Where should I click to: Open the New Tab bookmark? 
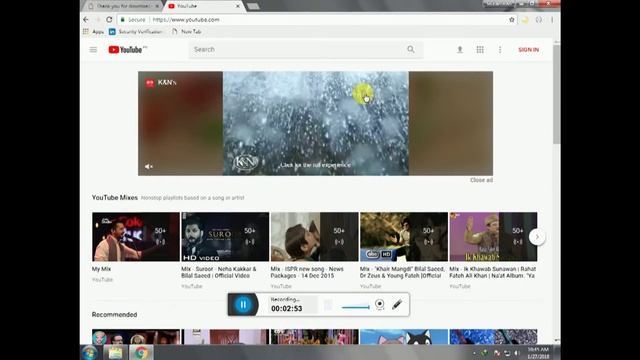tap(187, 31)
